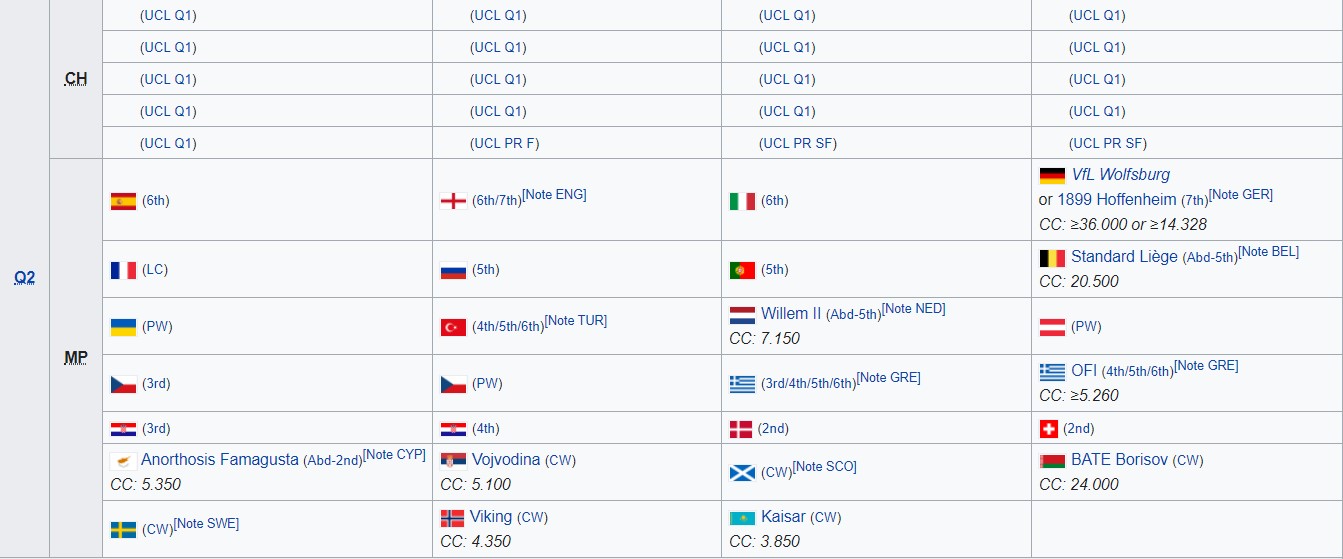Click the Switzerland flag icon
The height and width of the screenshot is (559, 1343).
tap(1048, 429)
